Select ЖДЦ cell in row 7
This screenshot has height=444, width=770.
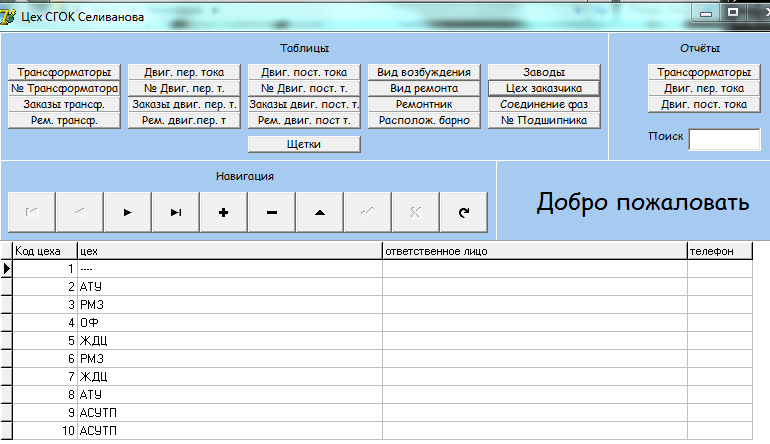[x=230, y=377]
